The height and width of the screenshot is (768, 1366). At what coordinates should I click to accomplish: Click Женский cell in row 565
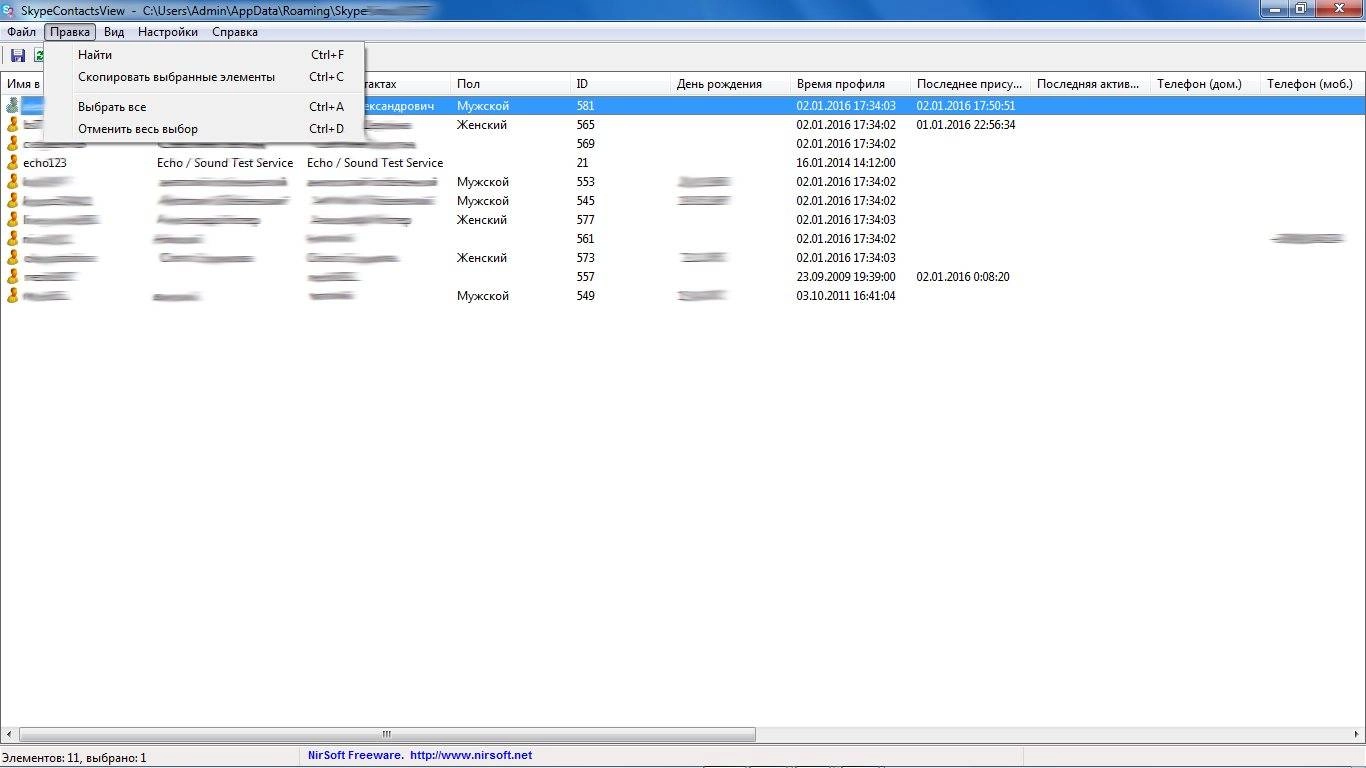tap(482, 124)
